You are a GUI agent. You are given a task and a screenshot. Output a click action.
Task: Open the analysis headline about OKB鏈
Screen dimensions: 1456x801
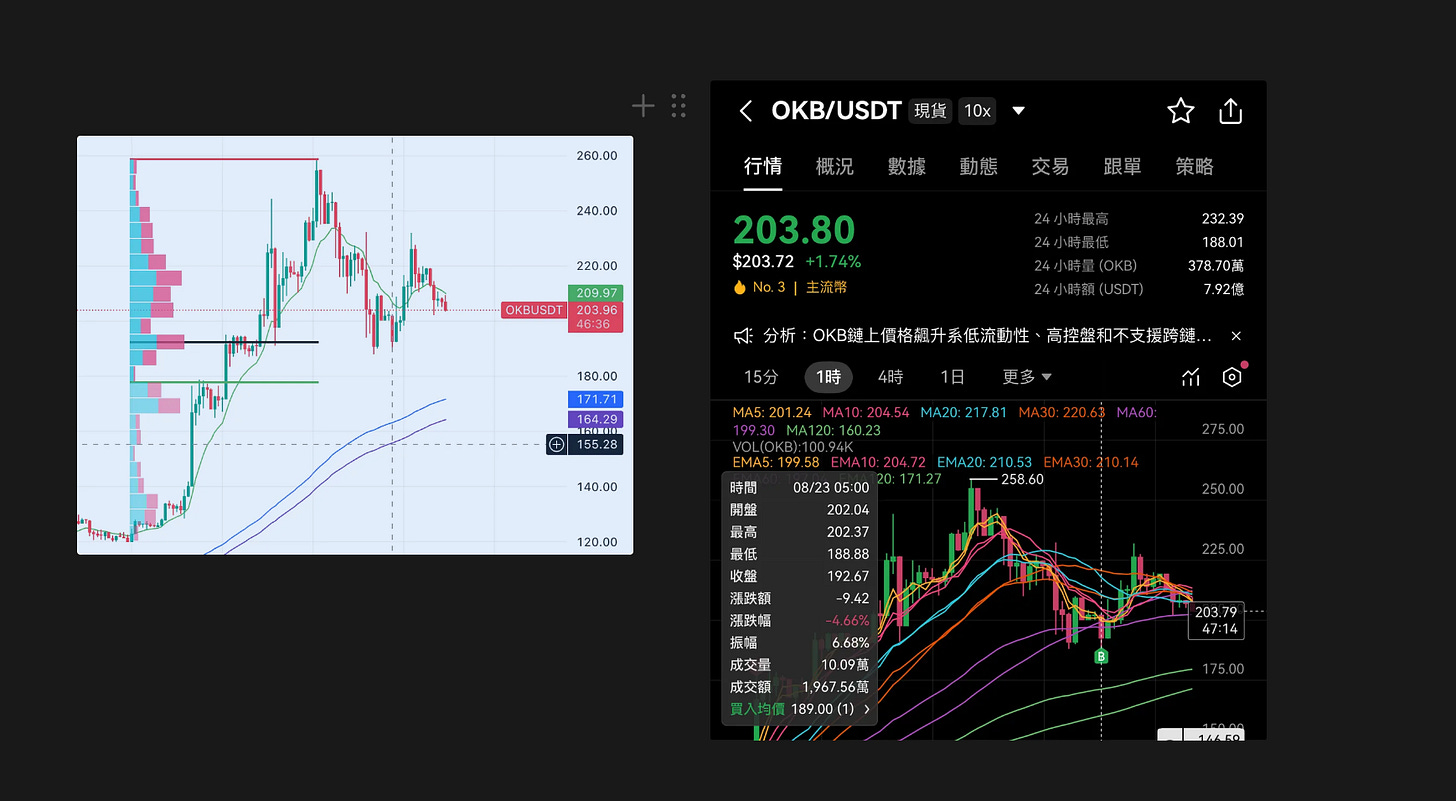pyautogui.click(x=988, y=336)
